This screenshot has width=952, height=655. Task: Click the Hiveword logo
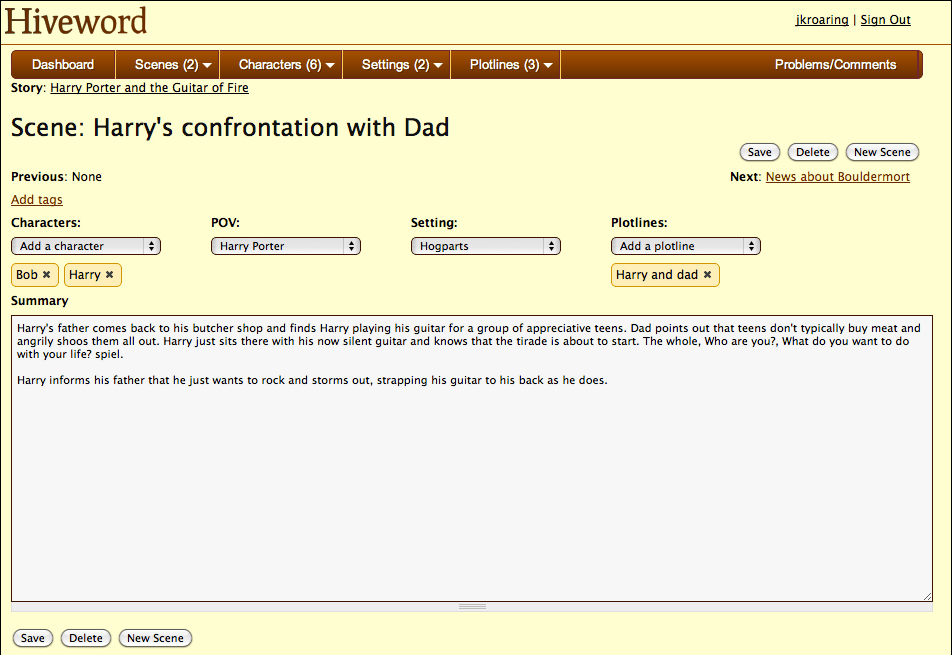pyautogui.click(x=76, y=21)
